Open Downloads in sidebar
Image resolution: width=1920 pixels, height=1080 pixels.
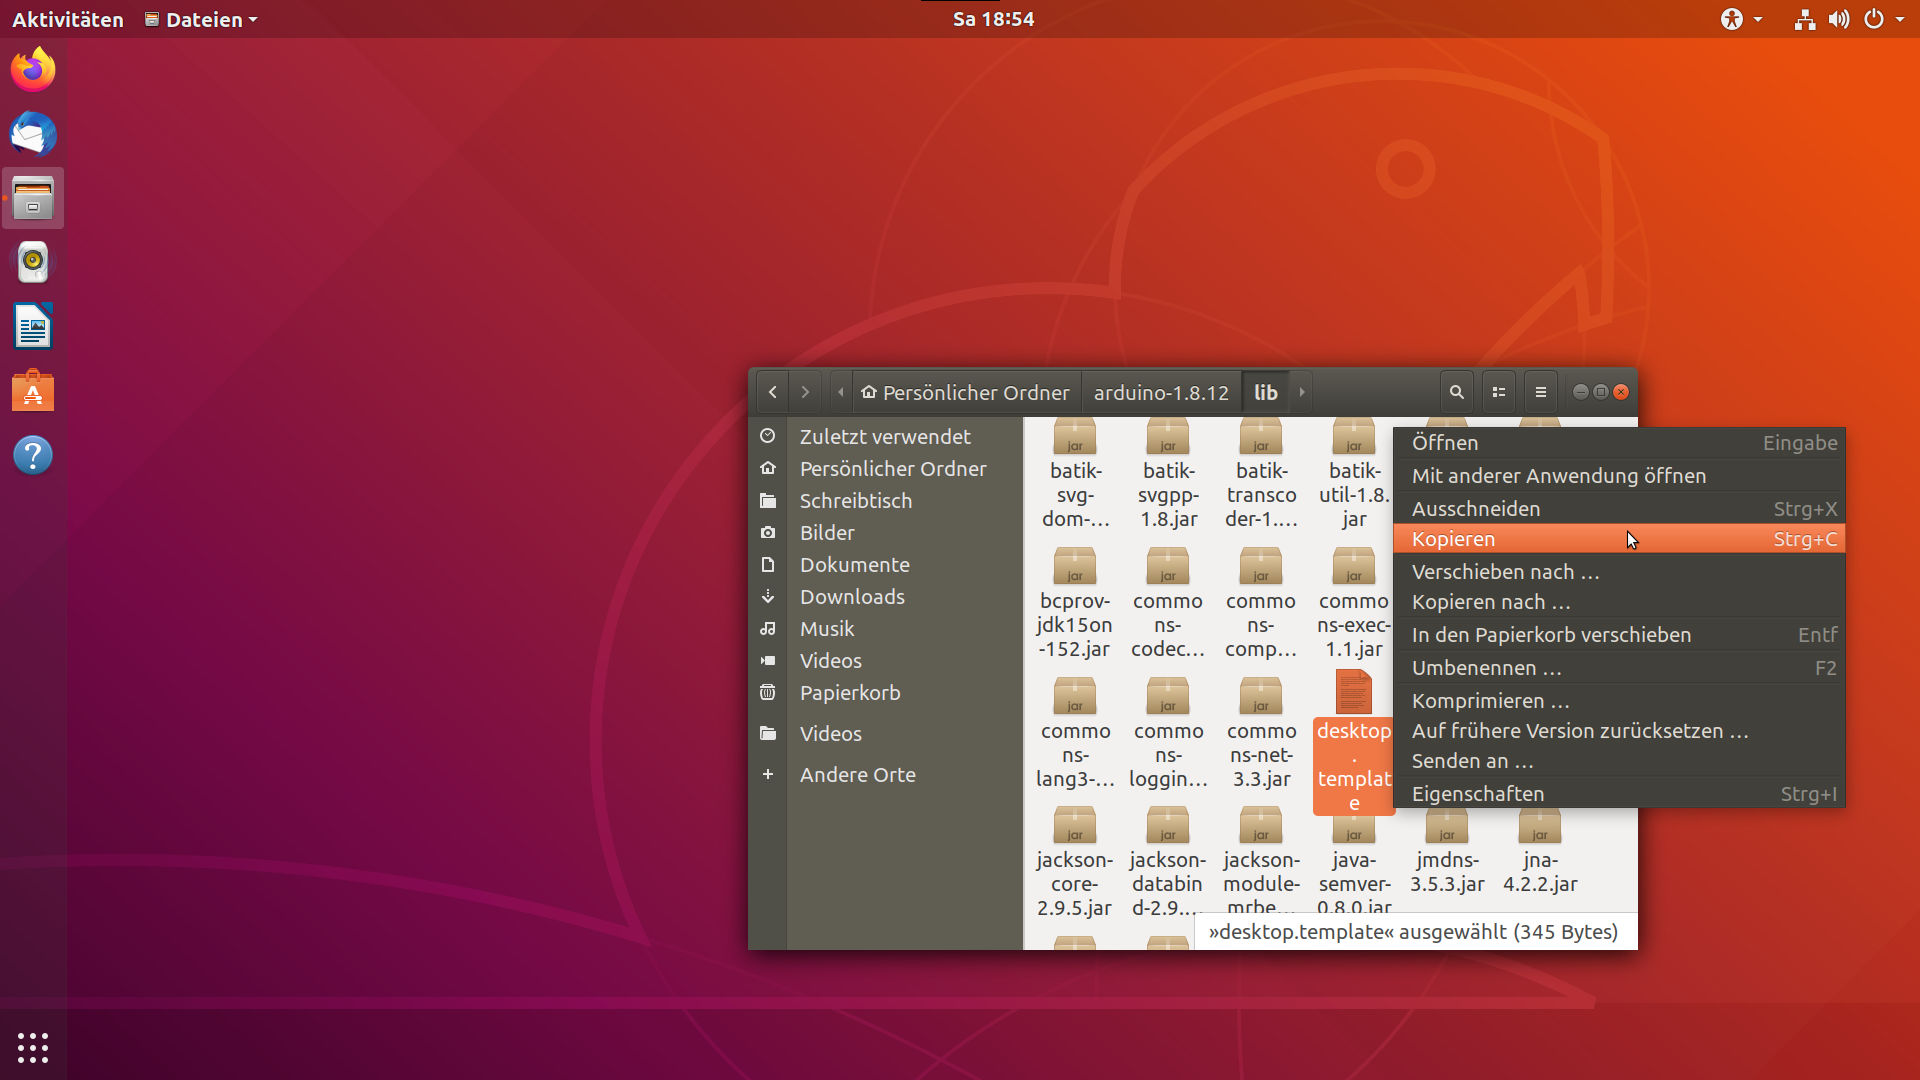[885, 597]
